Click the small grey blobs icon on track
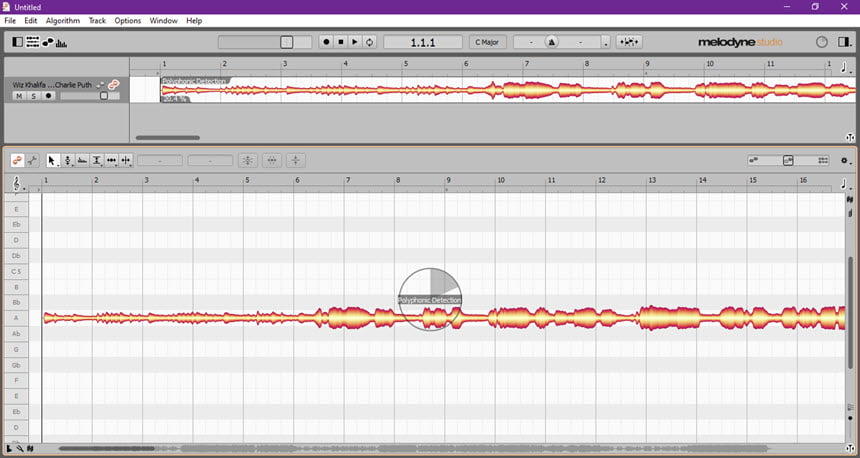This screenshot has width=860, height=458. coord(100,85)
